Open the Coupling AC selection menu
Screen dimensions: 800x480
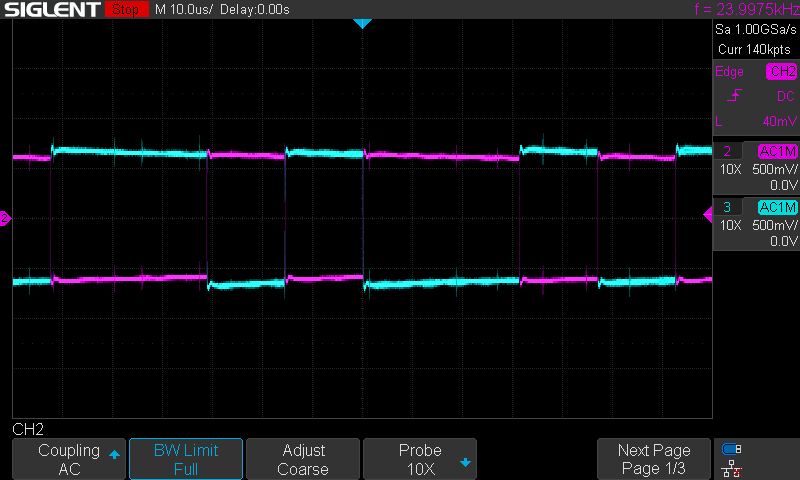(68, 459)
